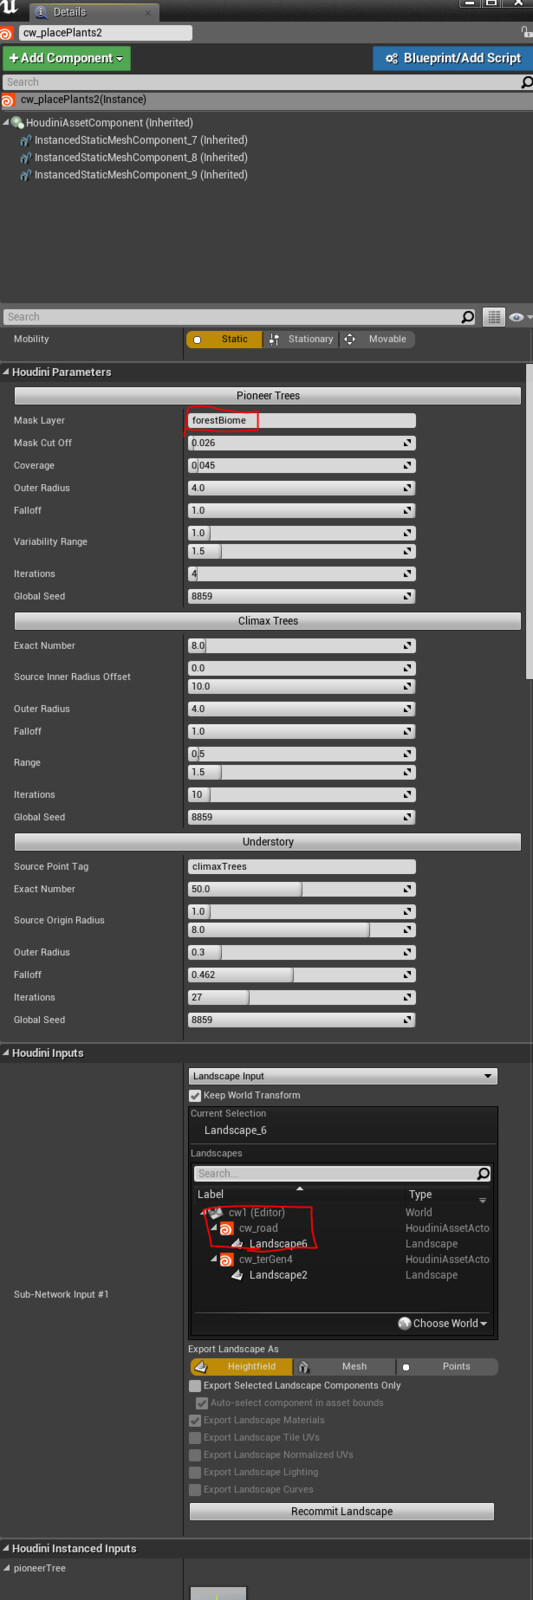The width and height of the screenshot is (533, 1600).
Task: Collapse the Houdini Instanced Inputs section
Action: pyautogui.click(x=6, y=1549)
